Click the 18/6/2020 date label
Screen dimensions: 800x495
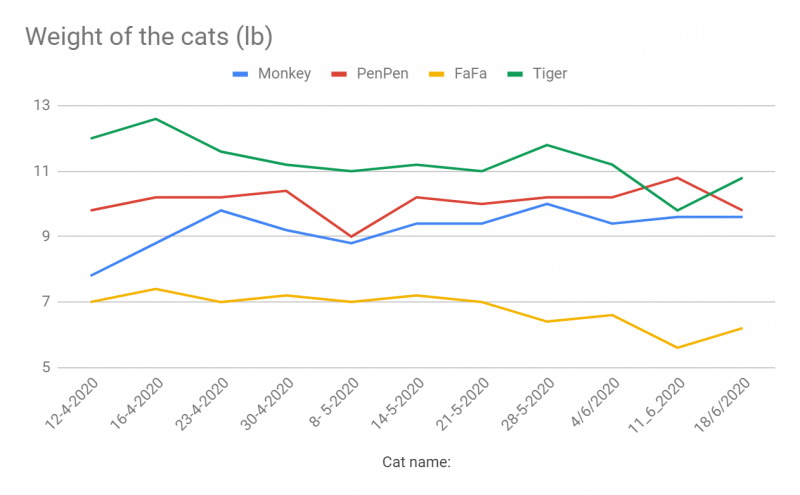720,405
